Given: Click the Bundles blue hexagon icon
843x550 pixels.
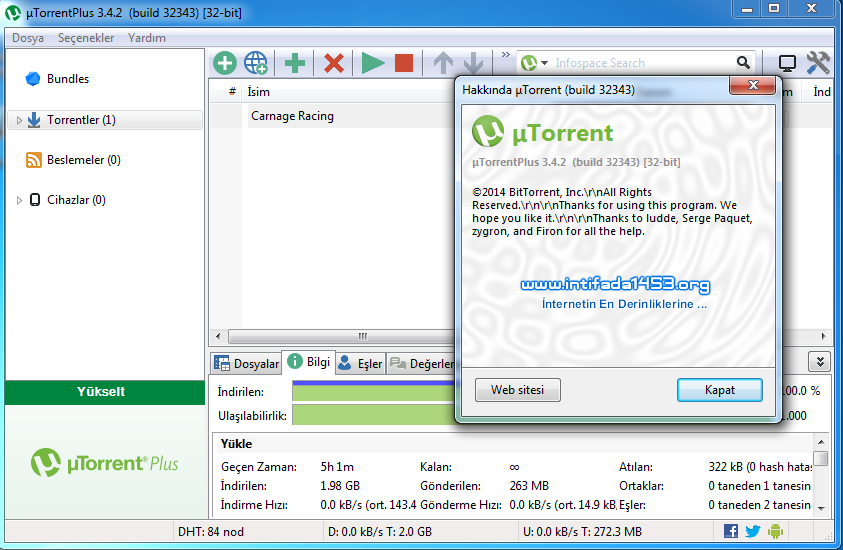Looking at the screenshot, I should click(x=33, y=78).
